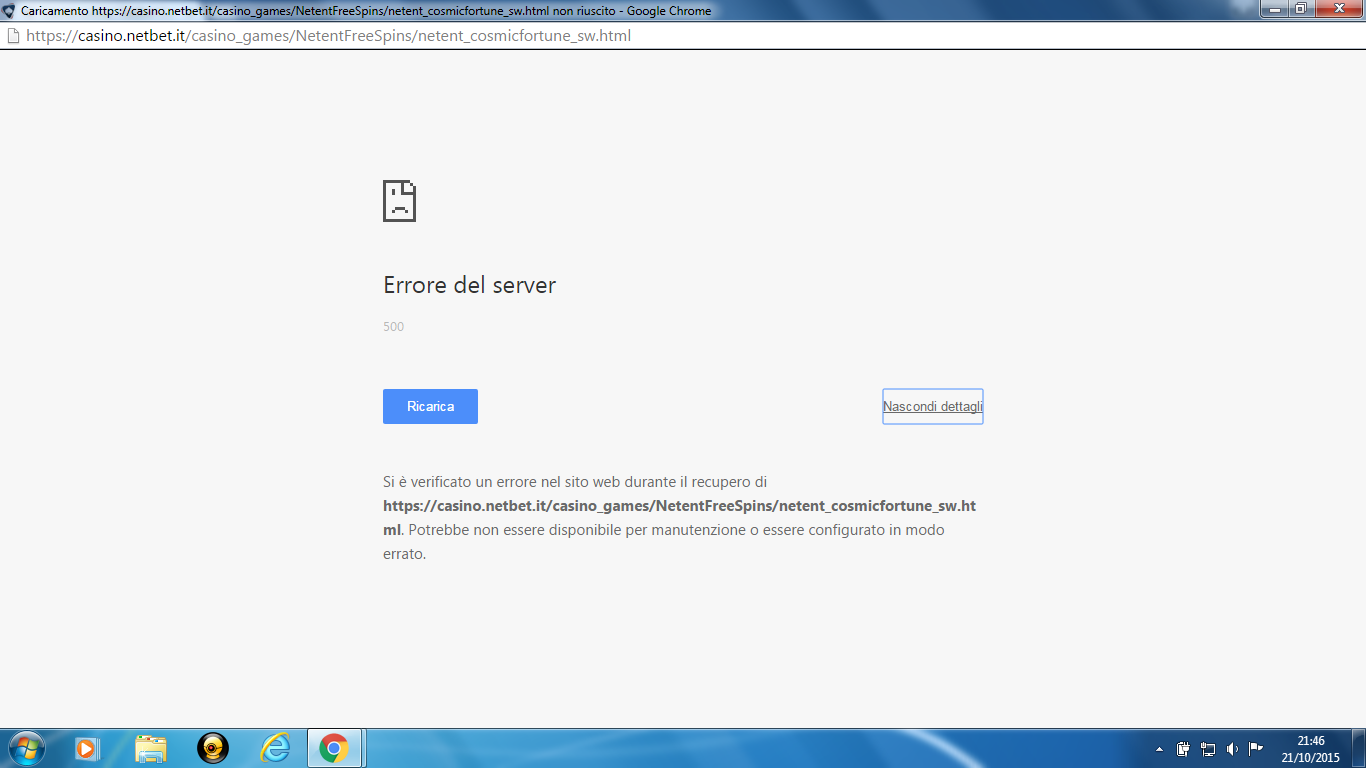The width and height of the screenshot is (1366, 768).
Task: Click the sad page error icon
Action: click(399, 201)
